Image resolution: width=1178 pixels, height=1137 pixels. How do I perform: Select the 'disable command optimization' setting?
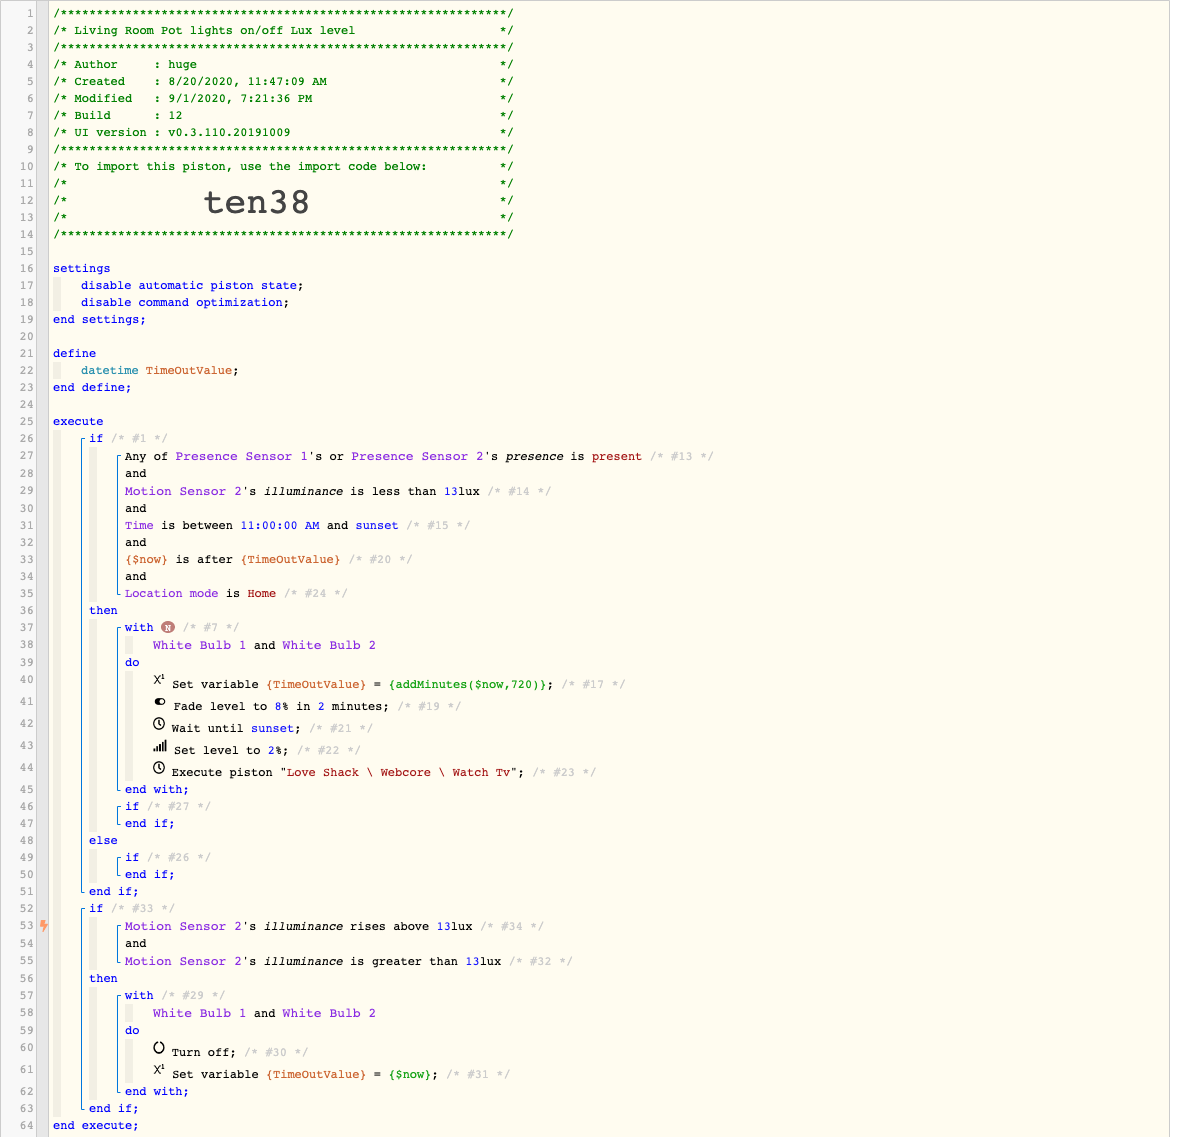(x=185, y=303)
